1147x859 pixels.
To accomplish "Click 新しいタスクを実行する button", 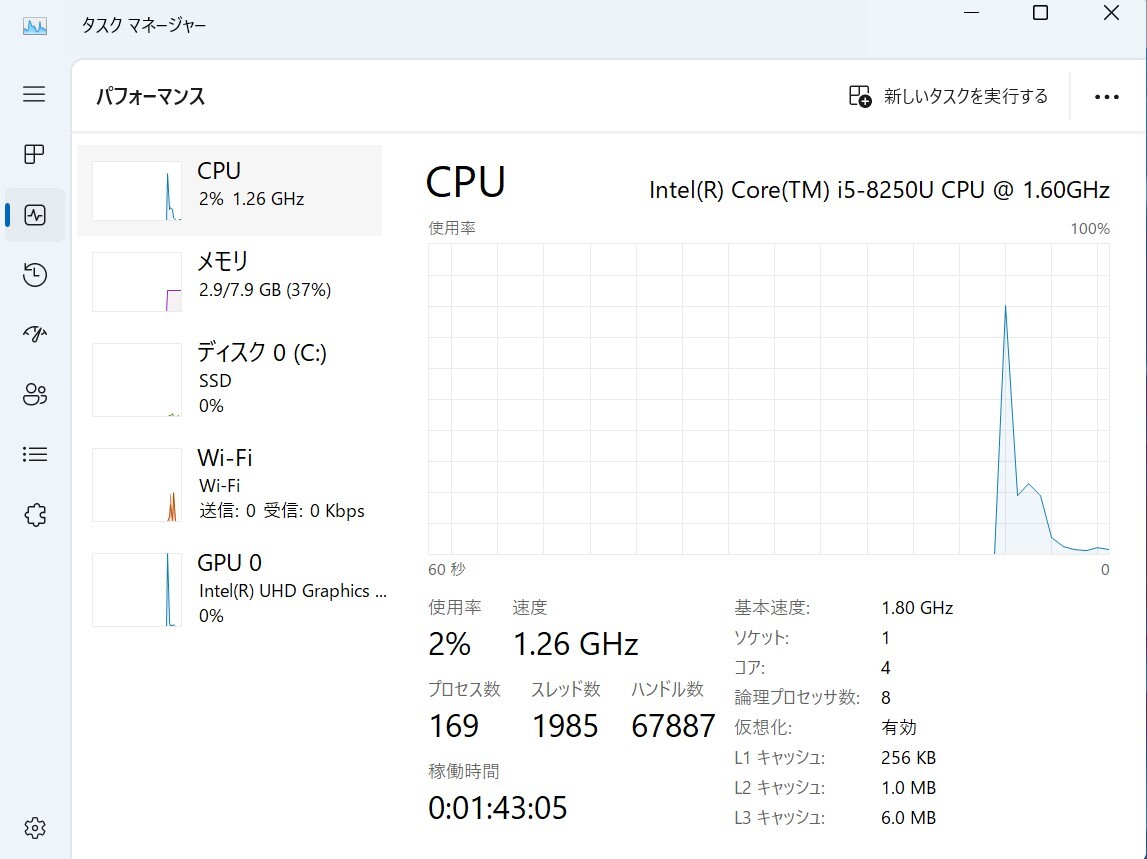I will 948,97.
